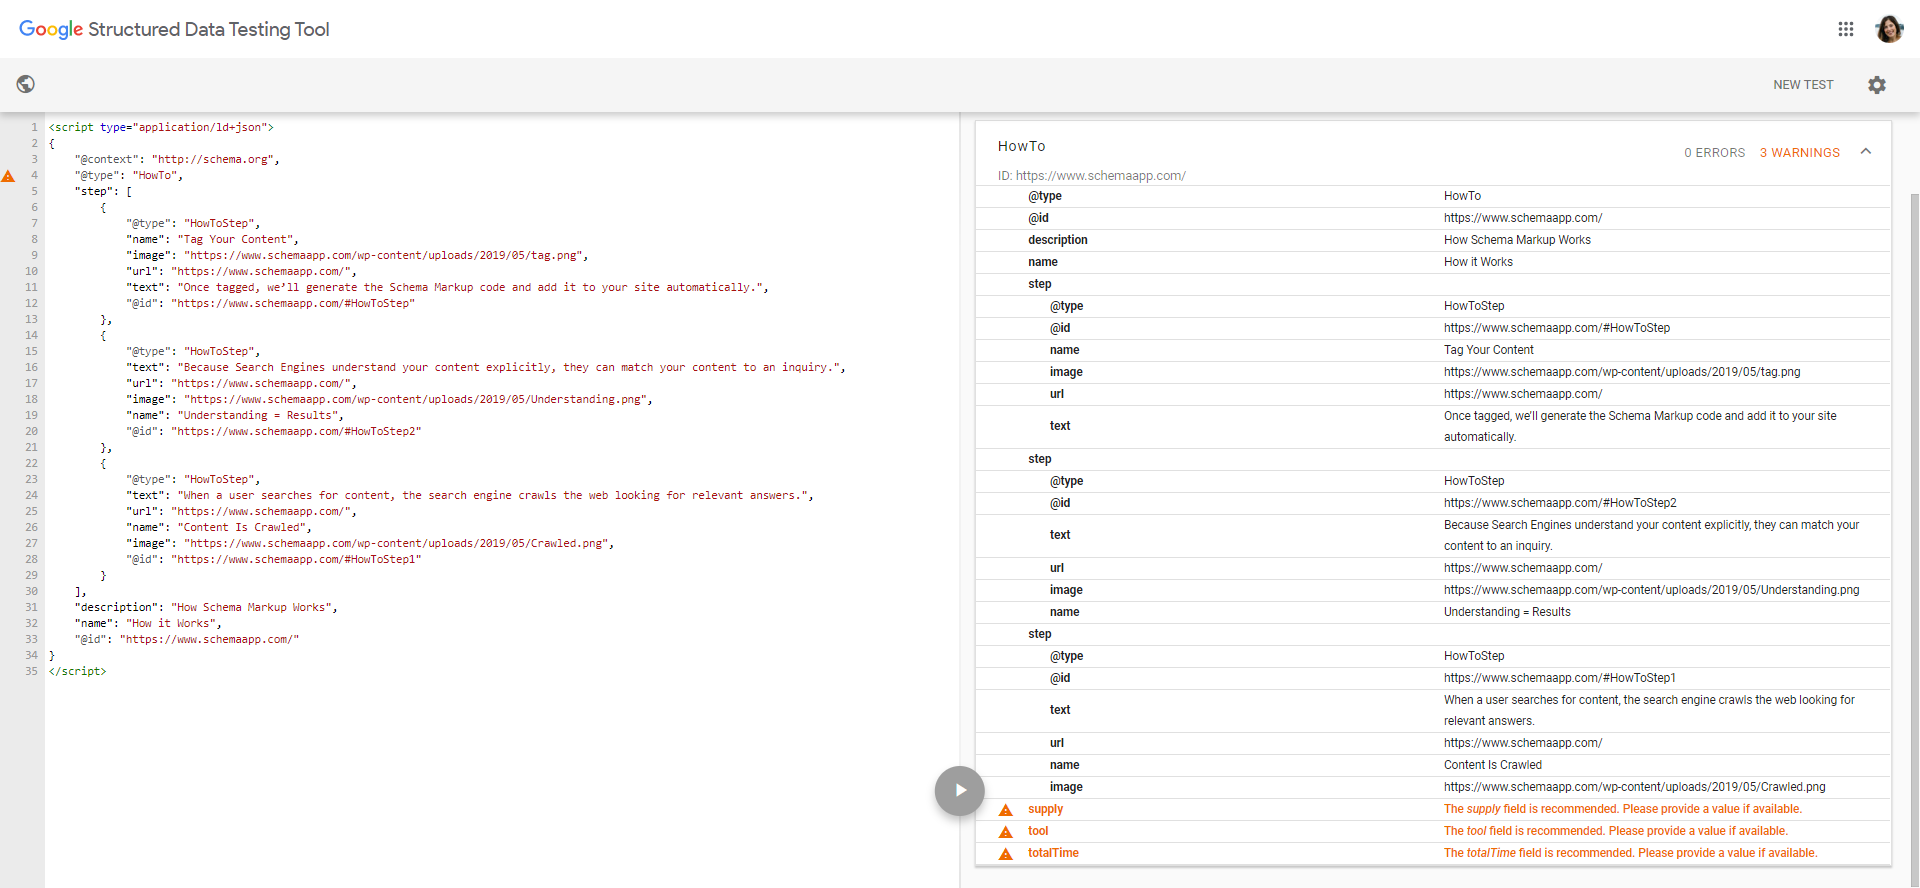
Task: Click line number 20 in gutter
Action: (31, 431)
